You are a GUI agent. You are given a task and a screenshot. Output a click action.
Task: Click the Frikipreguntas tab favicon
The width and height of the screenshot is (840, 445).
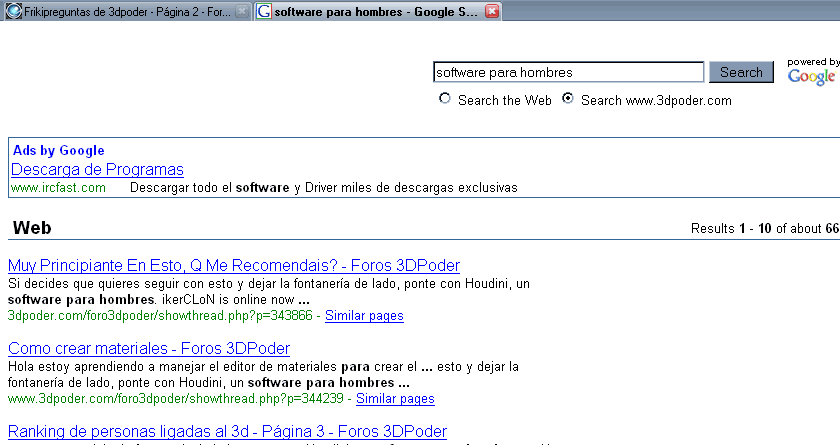[x=13, y=11]
